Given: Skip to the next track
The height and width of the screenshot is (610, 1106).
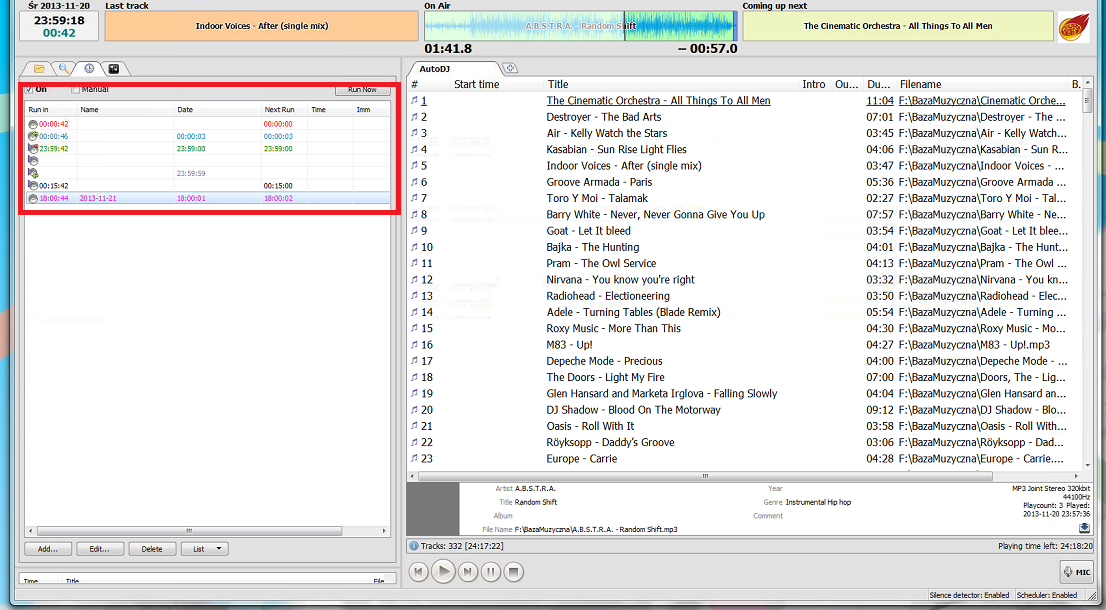Looking at the screenshot, I should [x=467, y=572].
